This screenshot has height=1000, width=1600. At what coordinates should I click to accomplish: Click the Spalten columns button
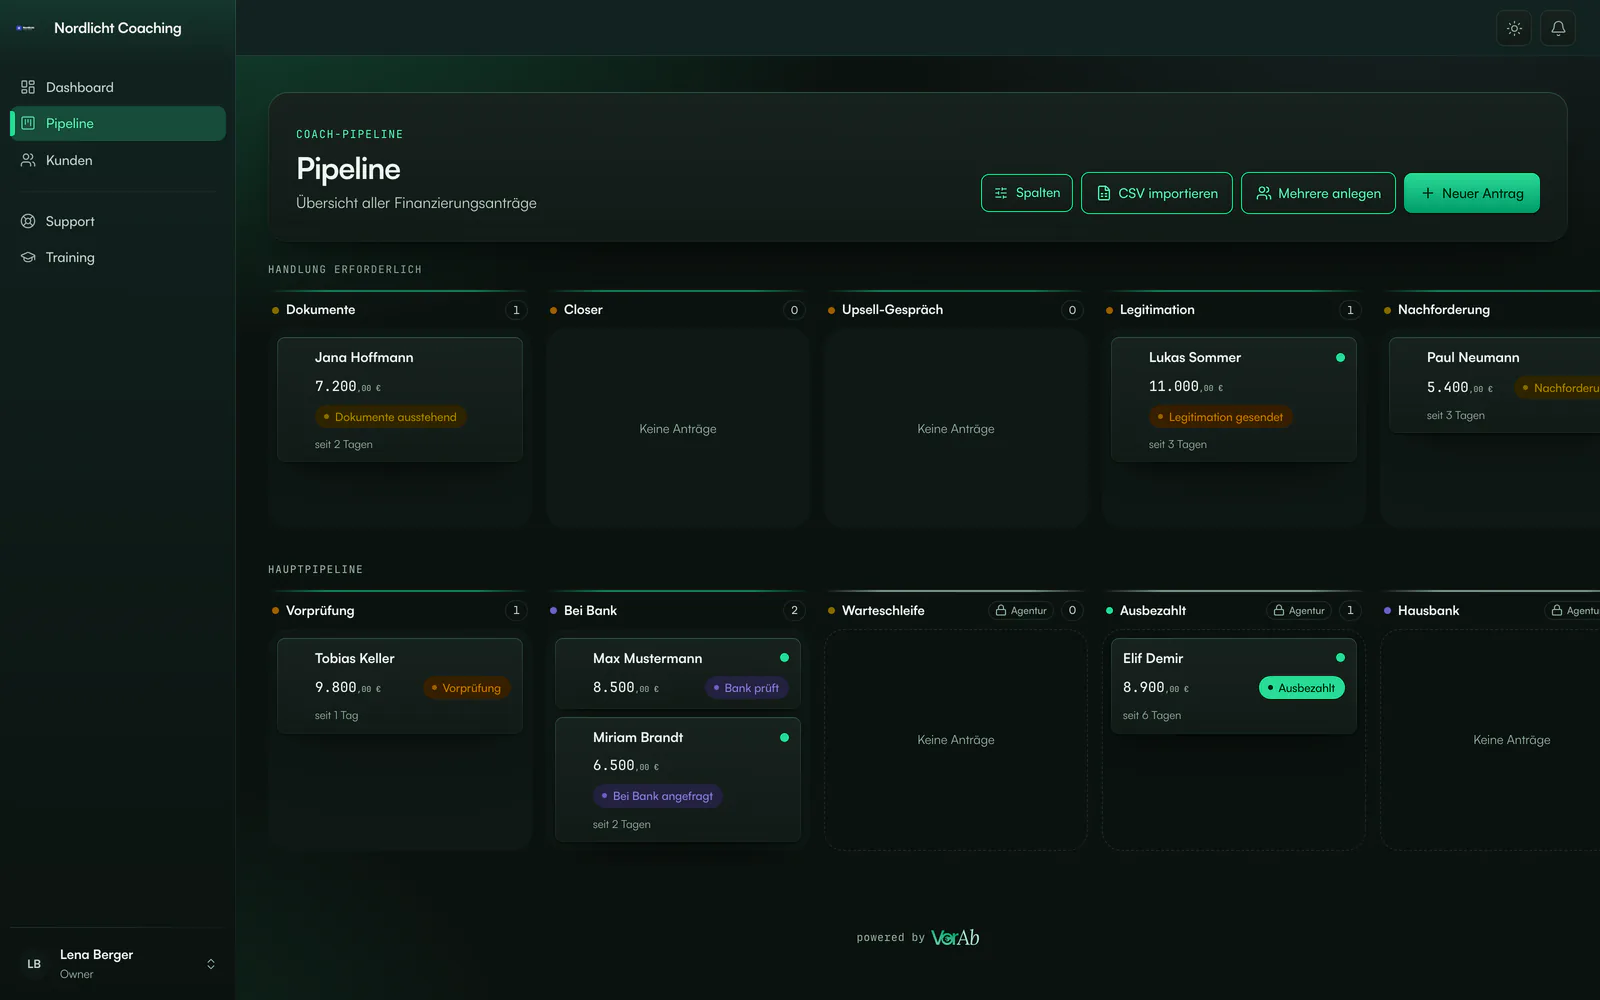1027,193
